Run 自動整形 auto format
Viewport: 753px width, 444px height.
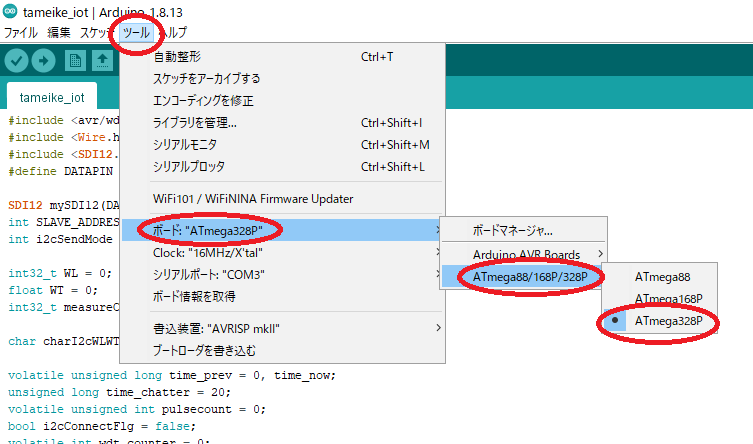coord(175,57)
